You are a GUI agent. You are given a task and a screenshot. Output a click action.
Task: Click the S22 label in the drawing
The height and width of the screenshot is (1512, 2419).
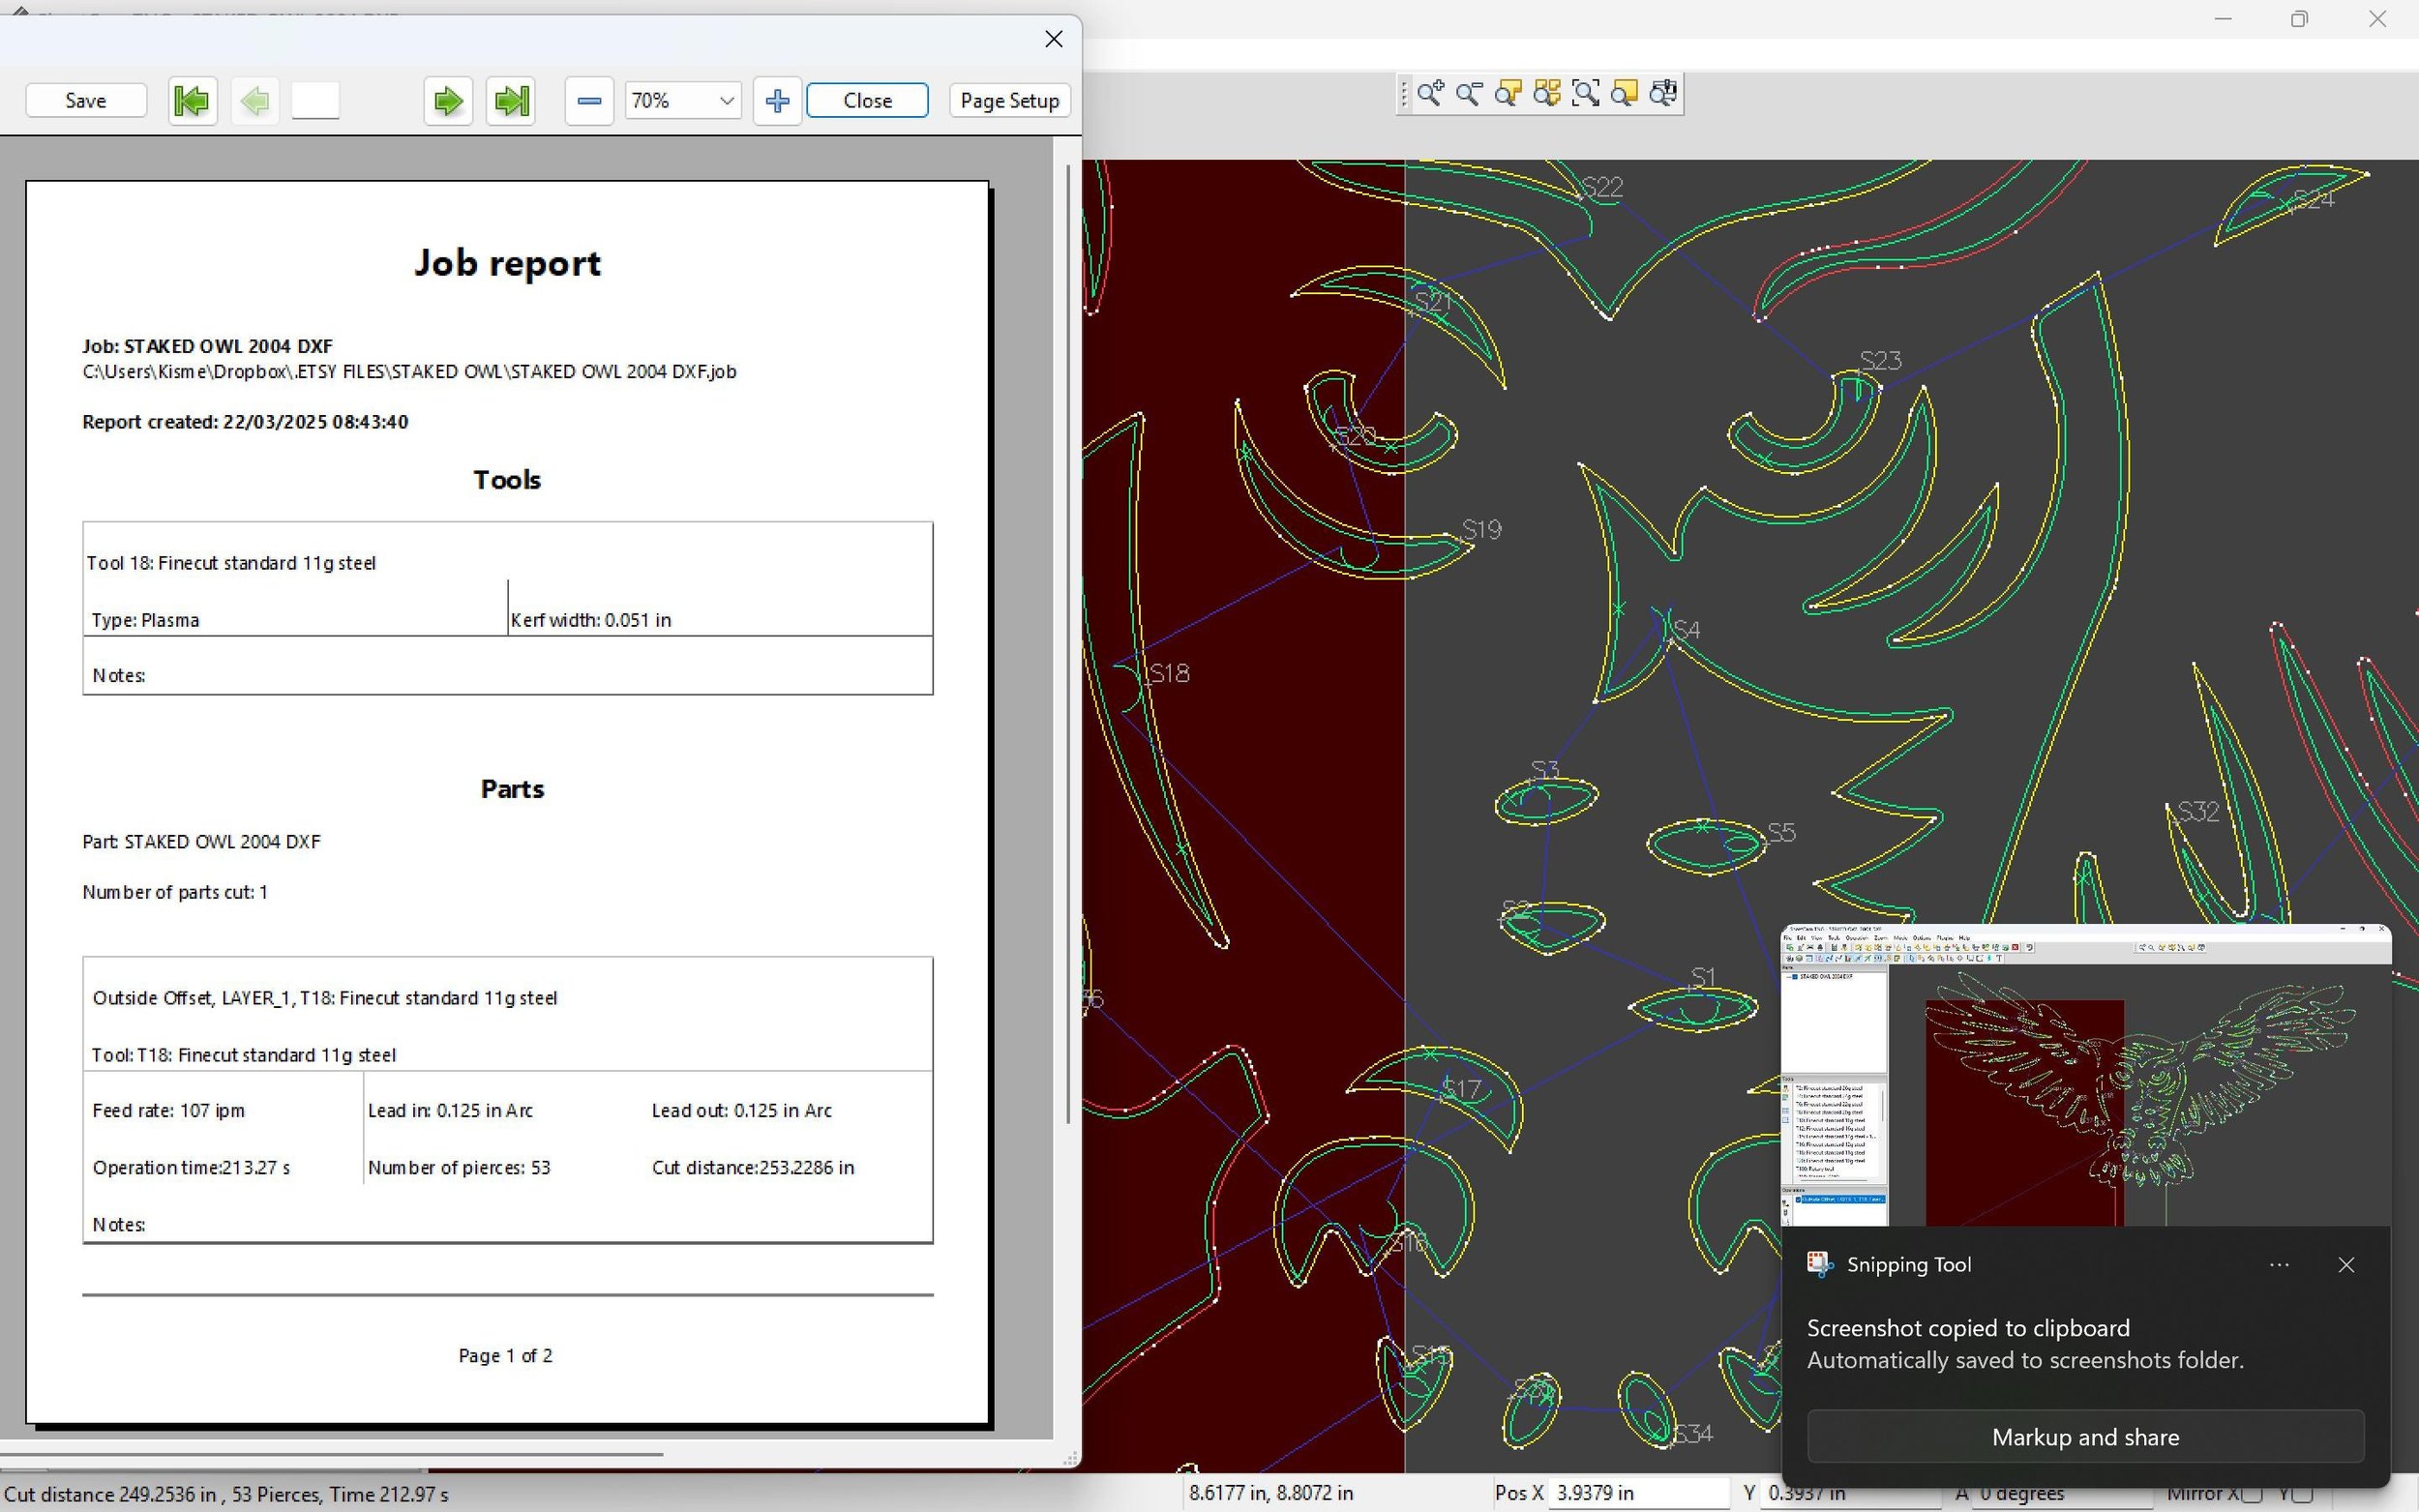click(x=1601, y=187)
